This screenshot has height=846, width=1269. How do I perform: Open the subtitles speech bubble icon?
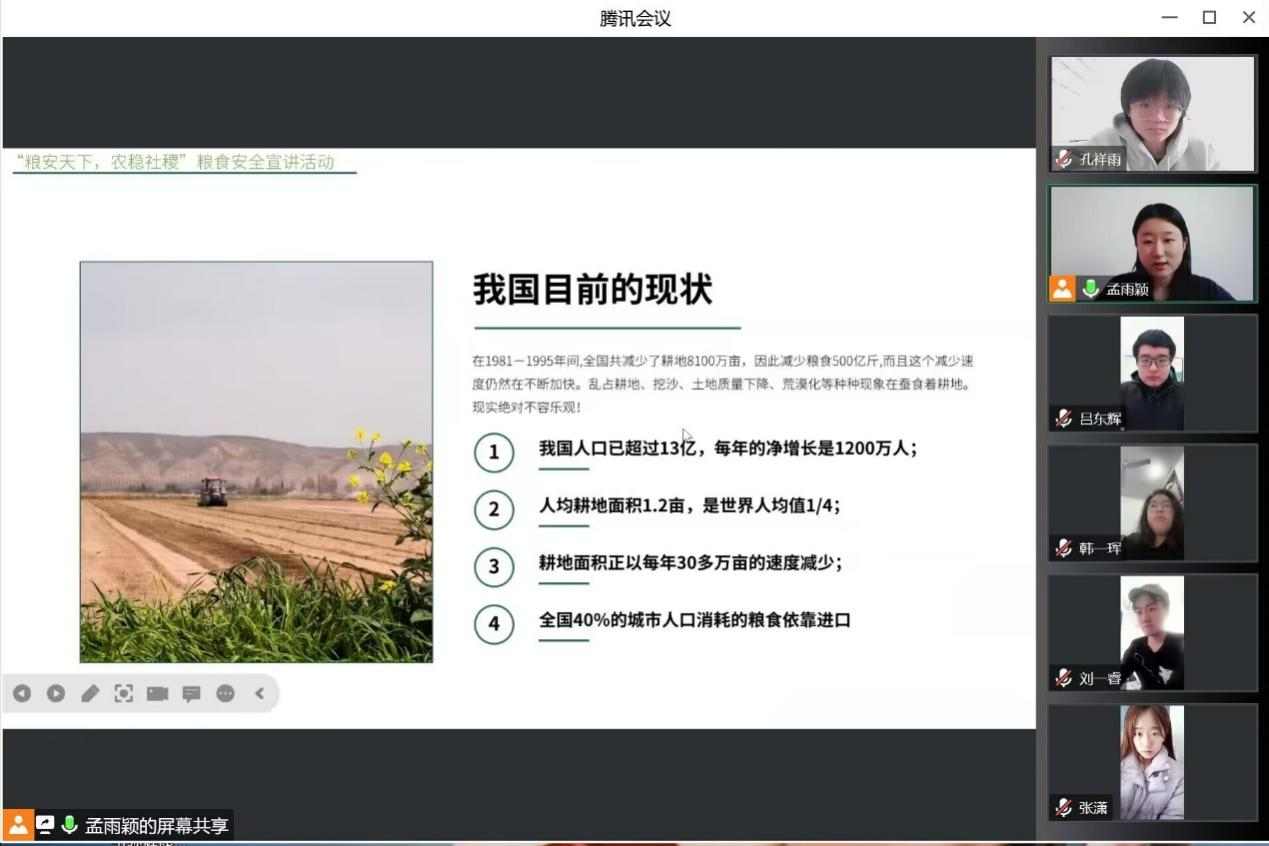tap(192, 693)
